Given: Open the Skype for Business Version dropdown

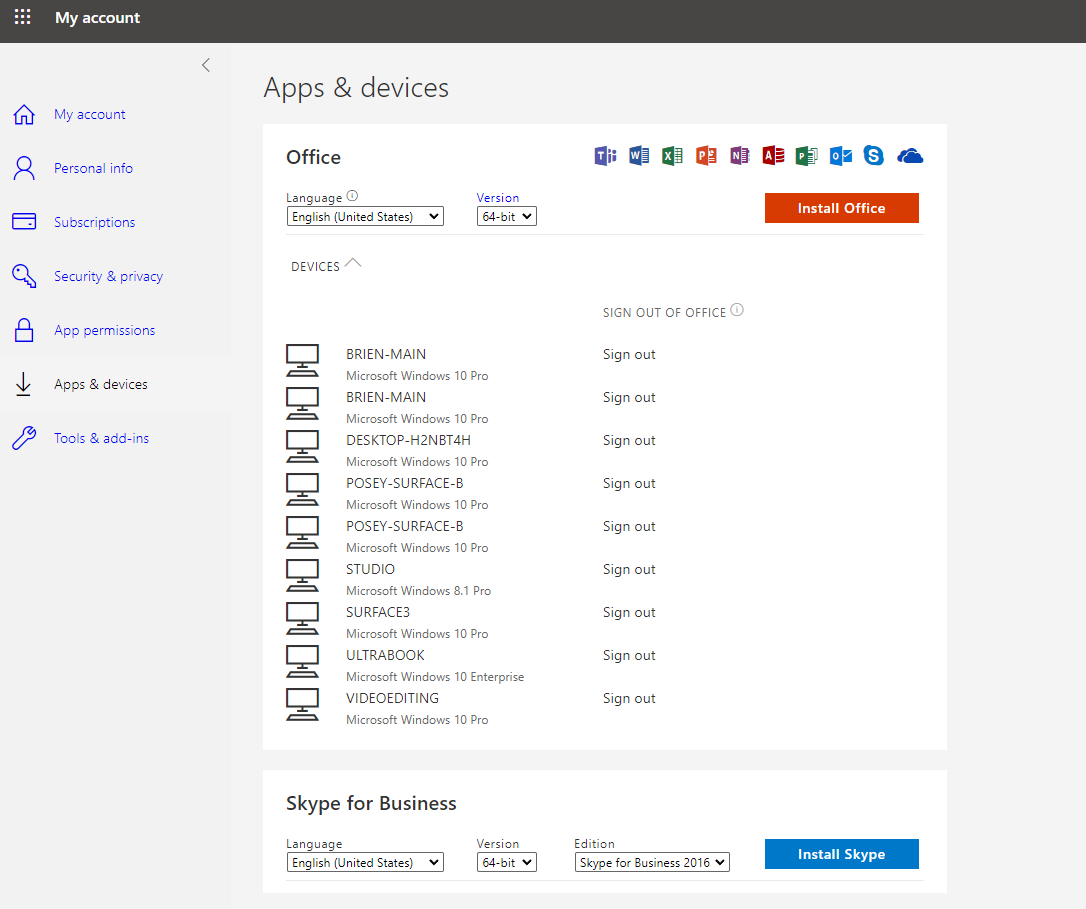Looking at the screenshot, I should (506, 863).
